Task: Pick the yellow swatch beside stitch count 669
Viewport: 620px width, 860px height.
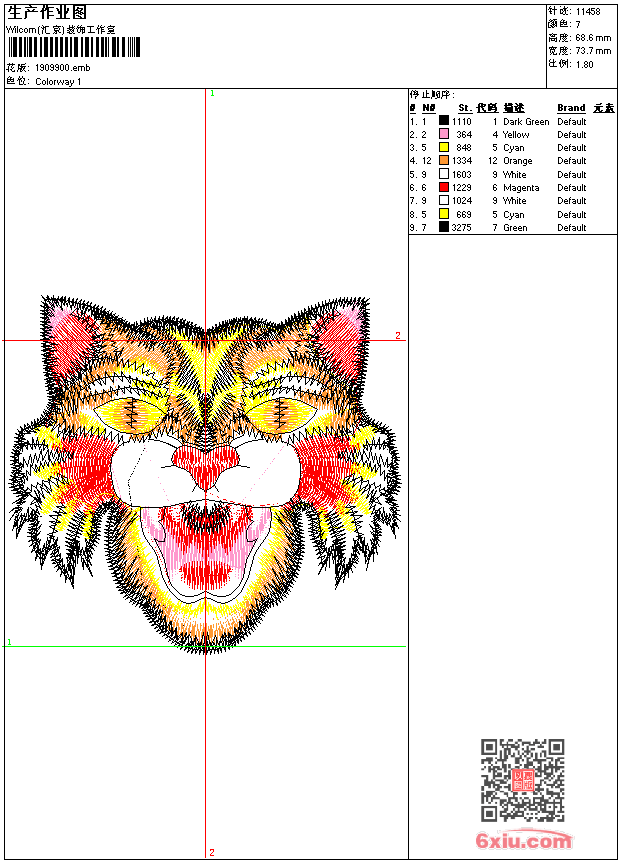Action: tap(444, 214)
